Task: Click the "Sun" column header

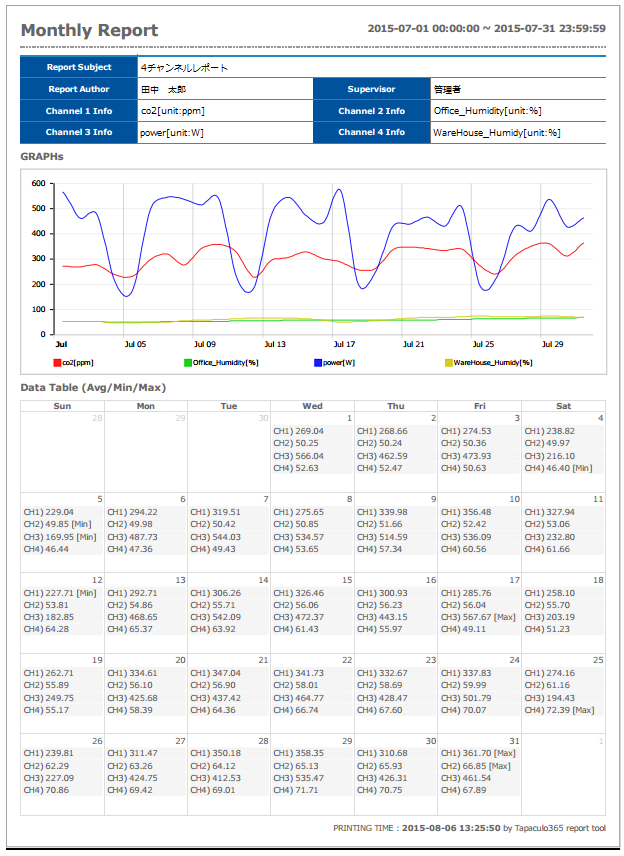Action: (62, 406)
